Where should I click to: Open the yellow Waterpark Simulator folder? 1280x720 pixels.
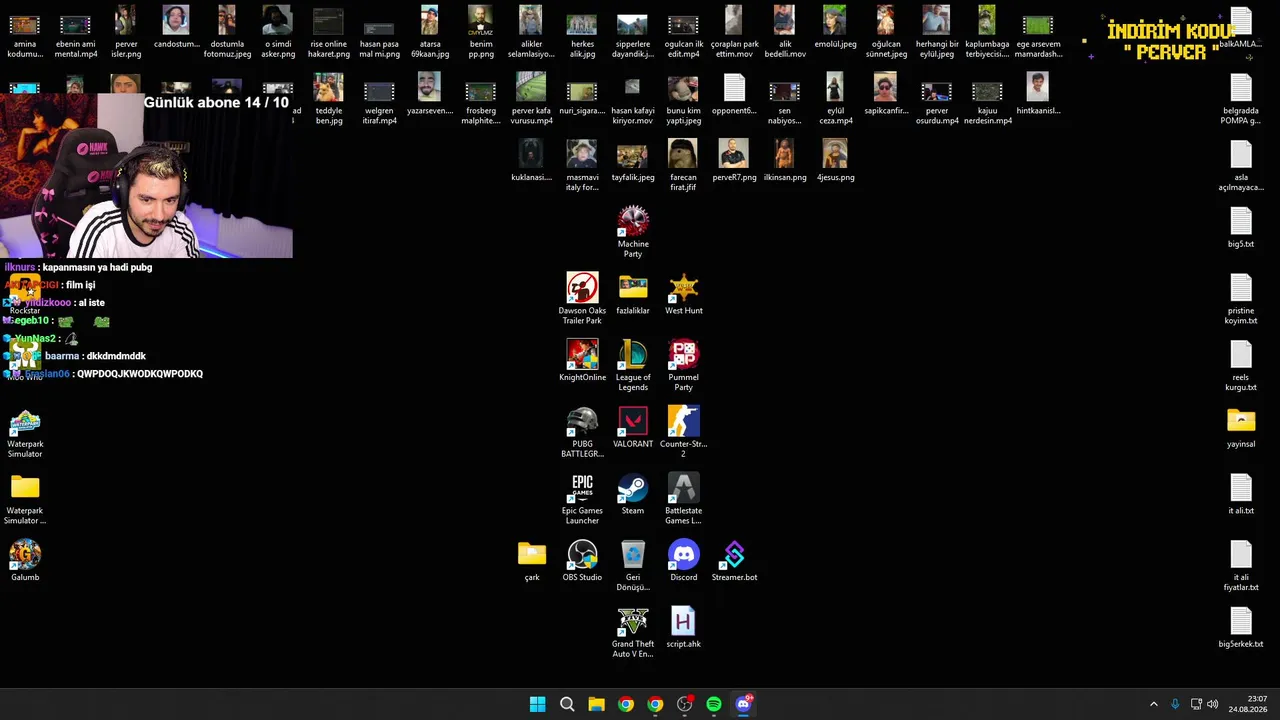[x=25, y=499]
